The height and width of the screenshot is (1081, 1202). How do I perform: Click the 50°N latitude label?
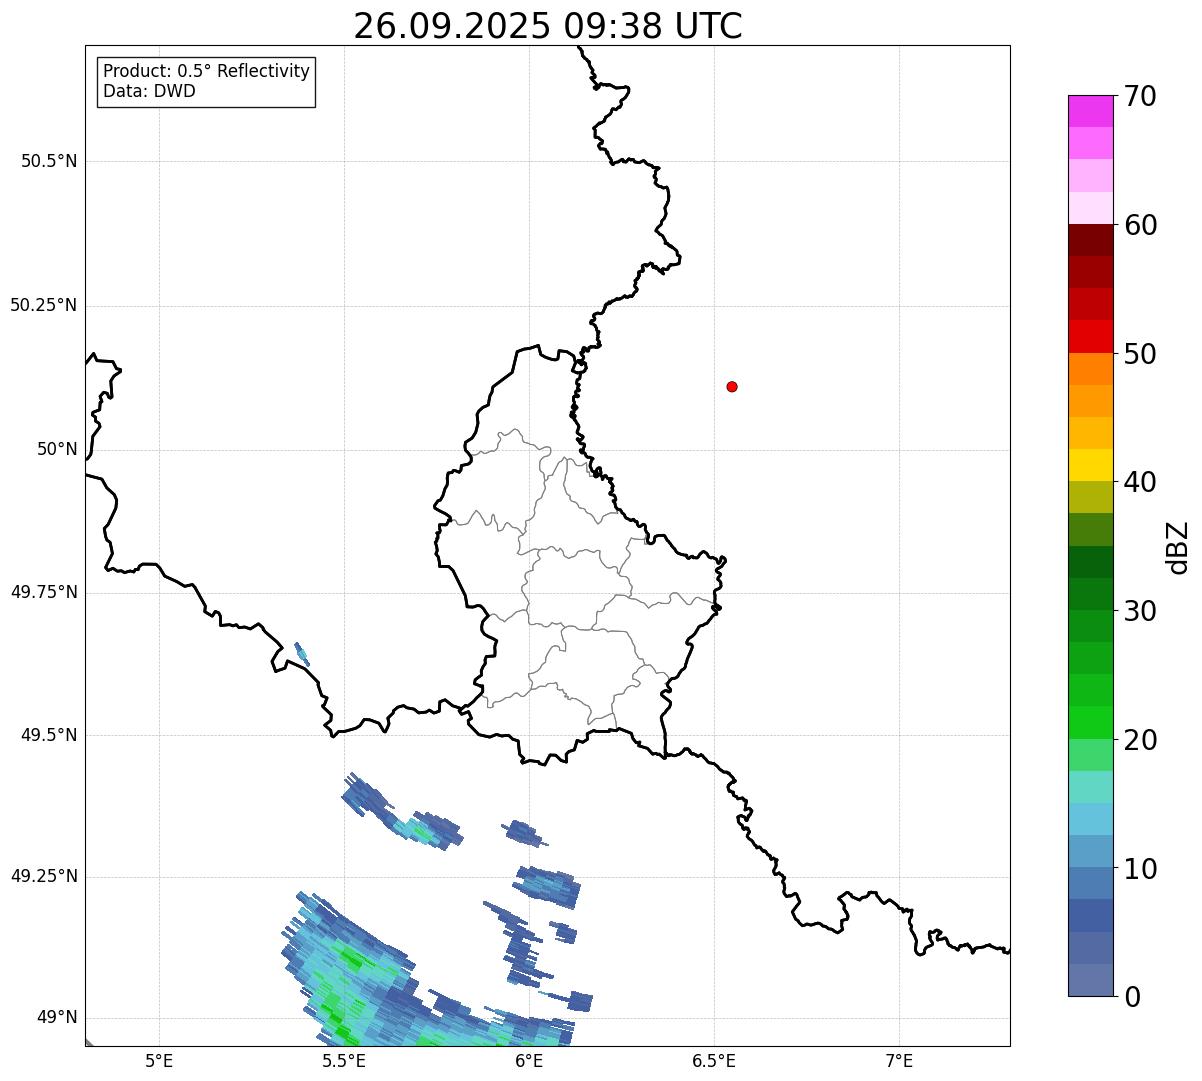click(57, 449)
